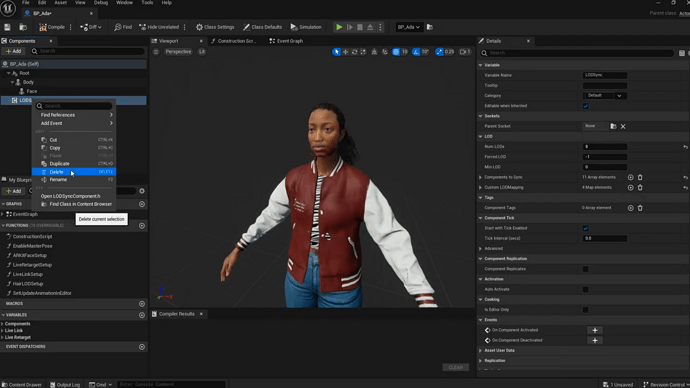
Task: Toggle rotation snapping in viewport
Action: [416, 52]
